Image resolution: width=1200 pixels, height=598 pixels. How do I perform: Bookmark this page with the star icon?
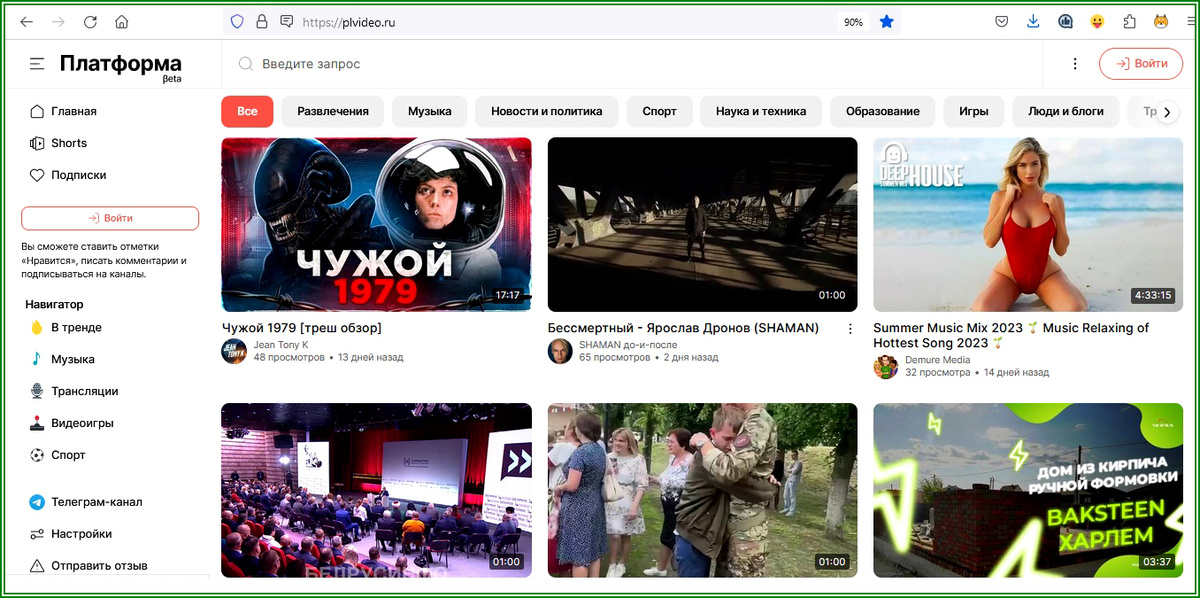click(886, 22)
